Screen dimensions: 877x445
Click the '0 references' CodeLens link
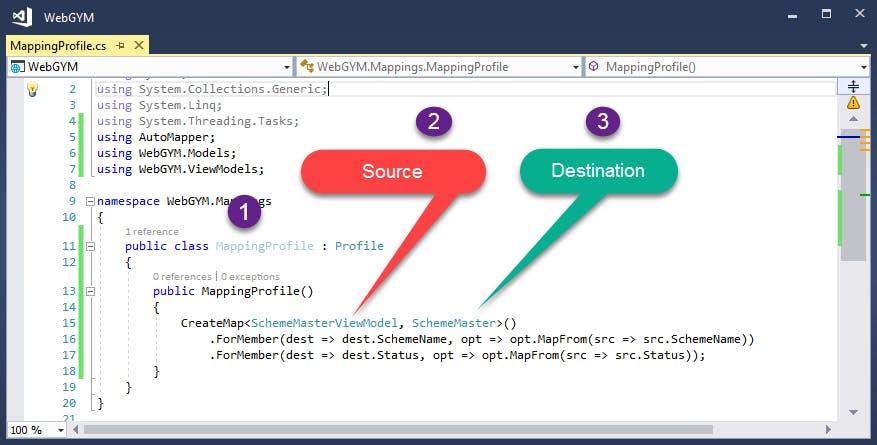[x=182, y=276]
